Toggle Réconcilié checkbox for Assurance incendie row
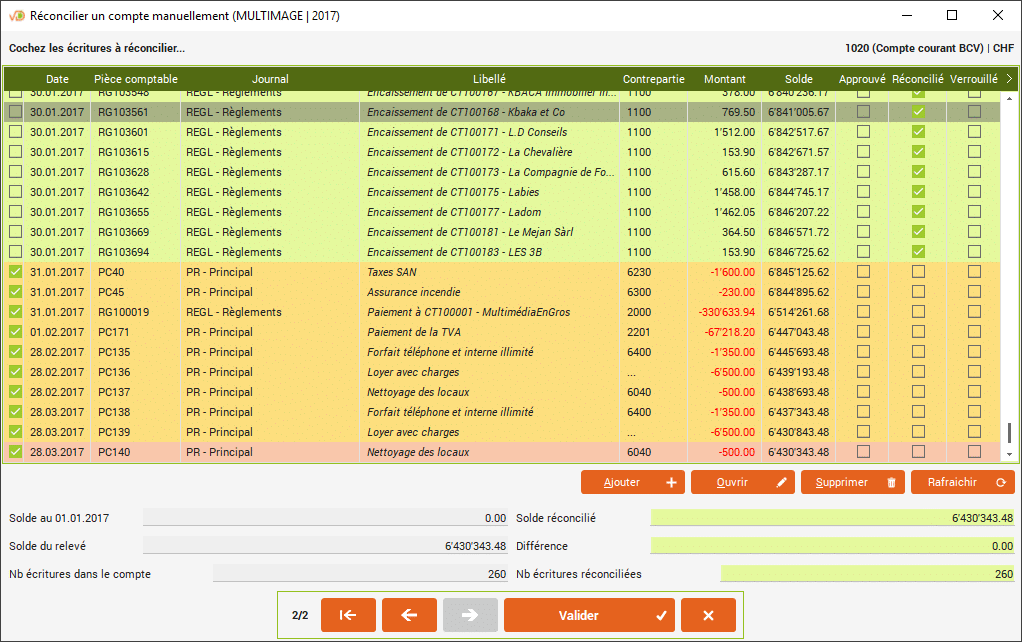 (x=918, y=292)
